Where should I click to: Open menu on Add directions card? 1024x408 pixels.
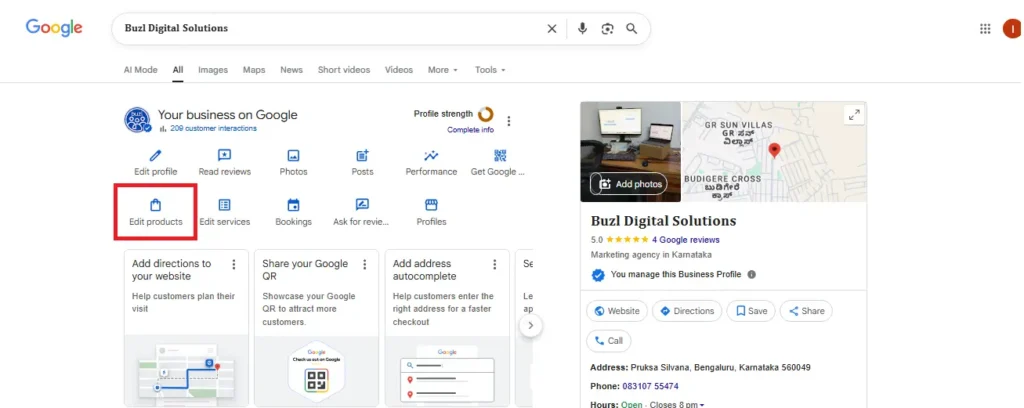coord(234,264)
